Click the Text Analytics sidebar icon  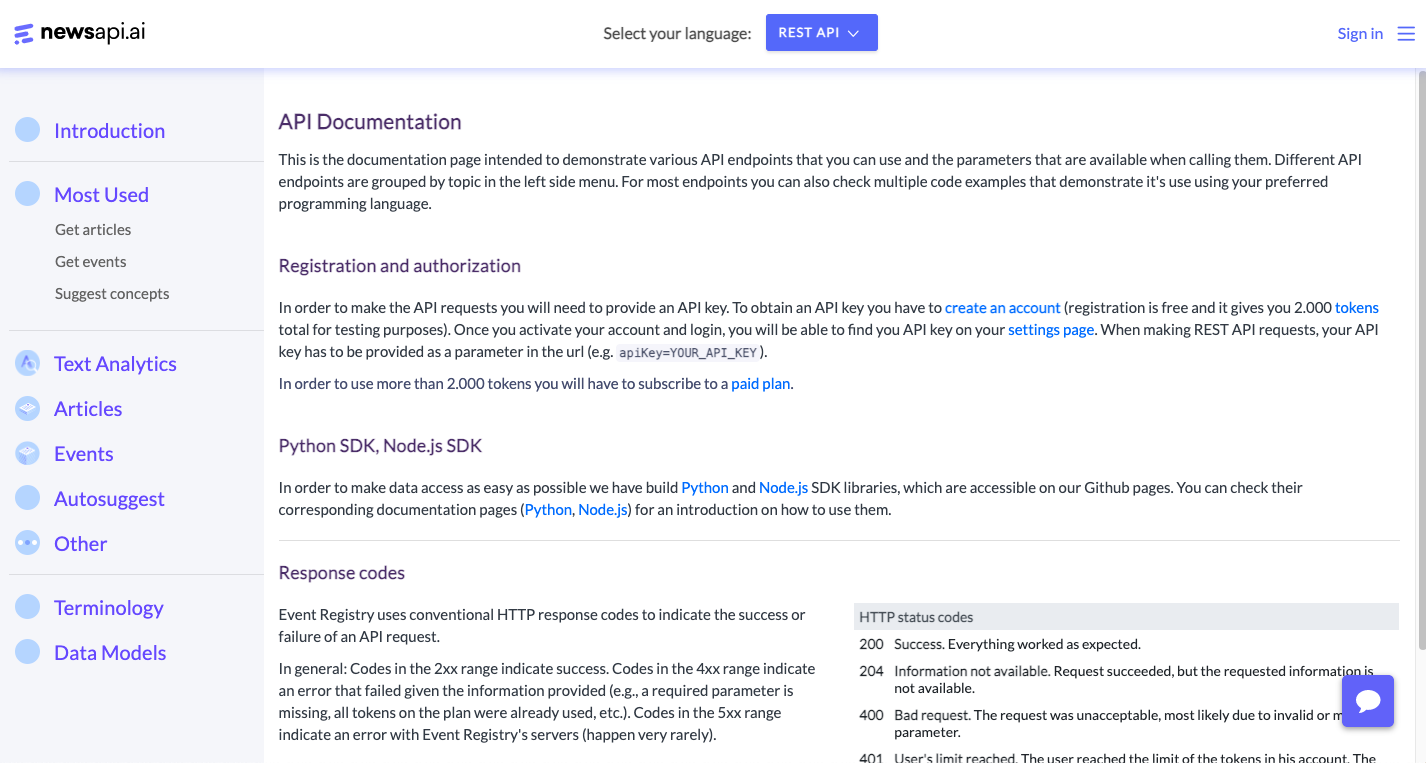(x=28, y=364)
